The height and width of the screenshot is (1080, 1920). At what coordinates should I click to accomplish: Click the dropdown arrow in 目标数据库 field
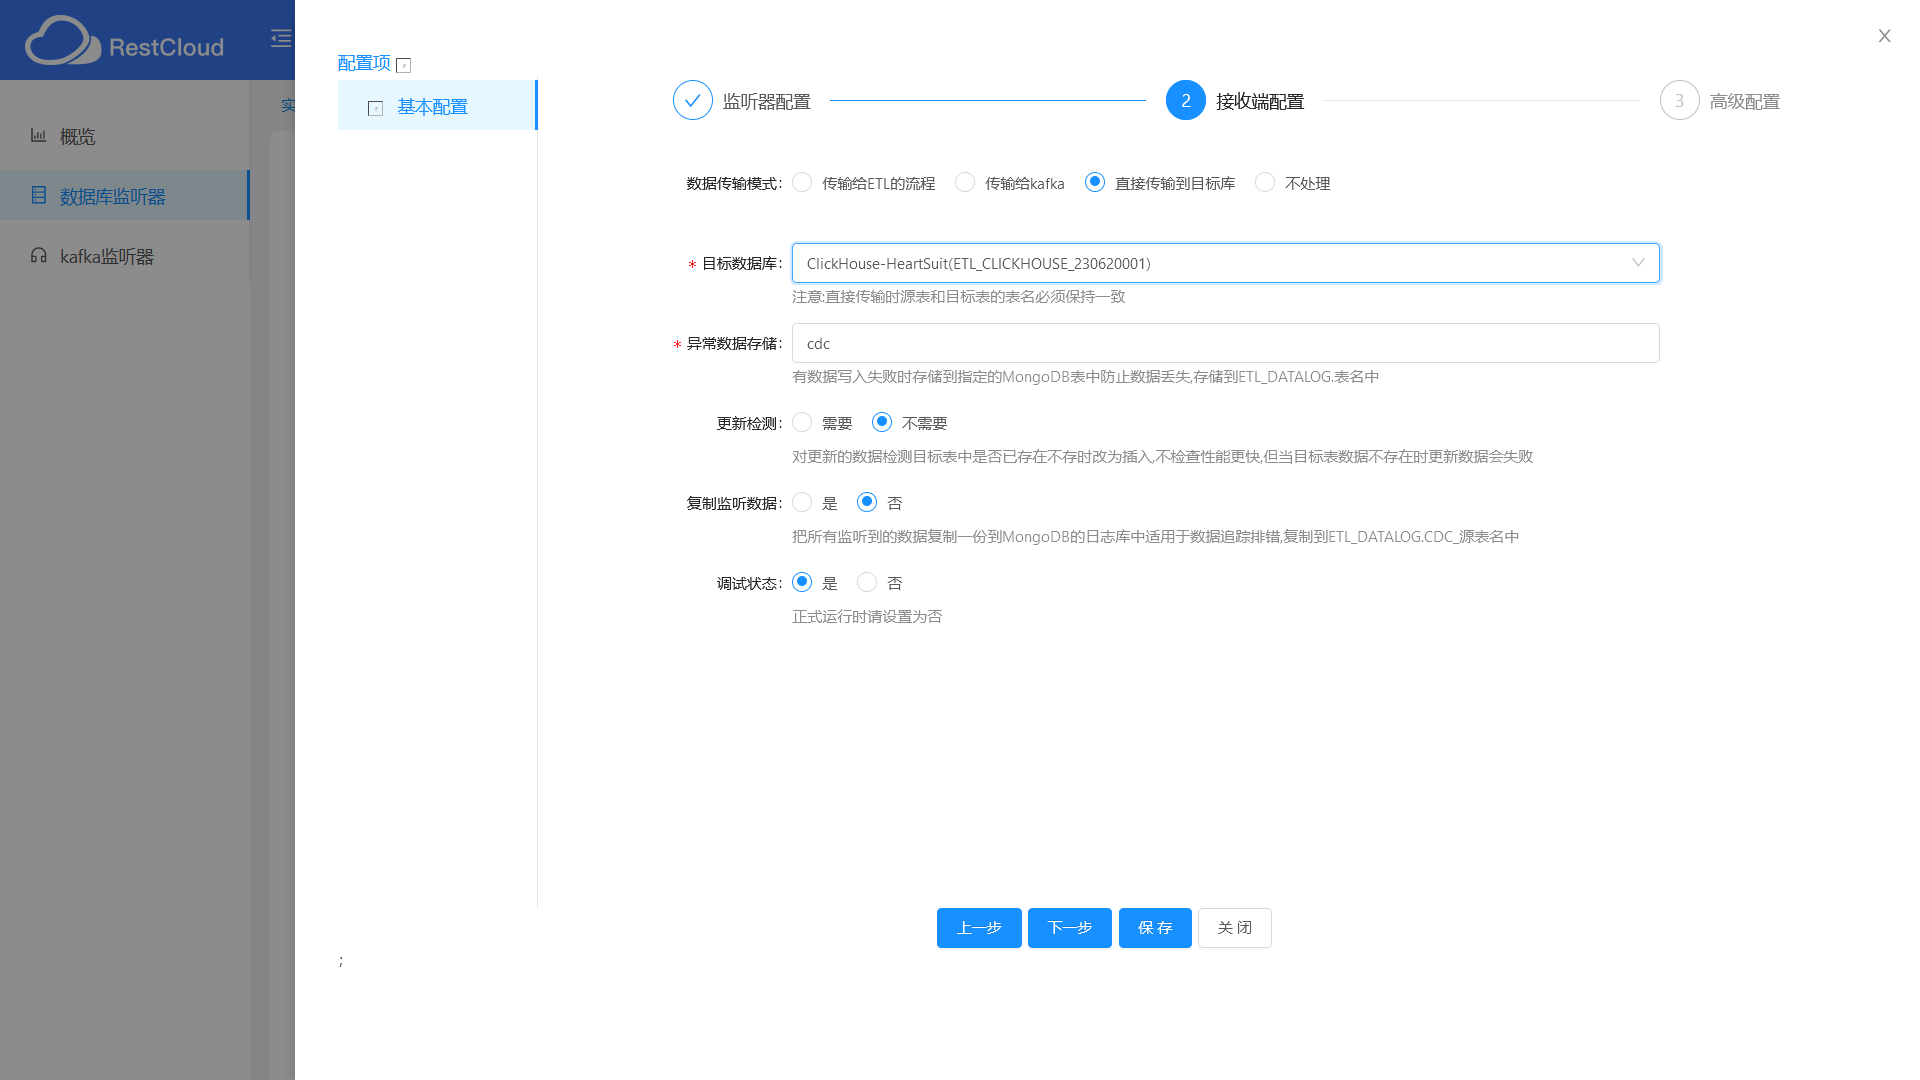(x=1638, y=263)
